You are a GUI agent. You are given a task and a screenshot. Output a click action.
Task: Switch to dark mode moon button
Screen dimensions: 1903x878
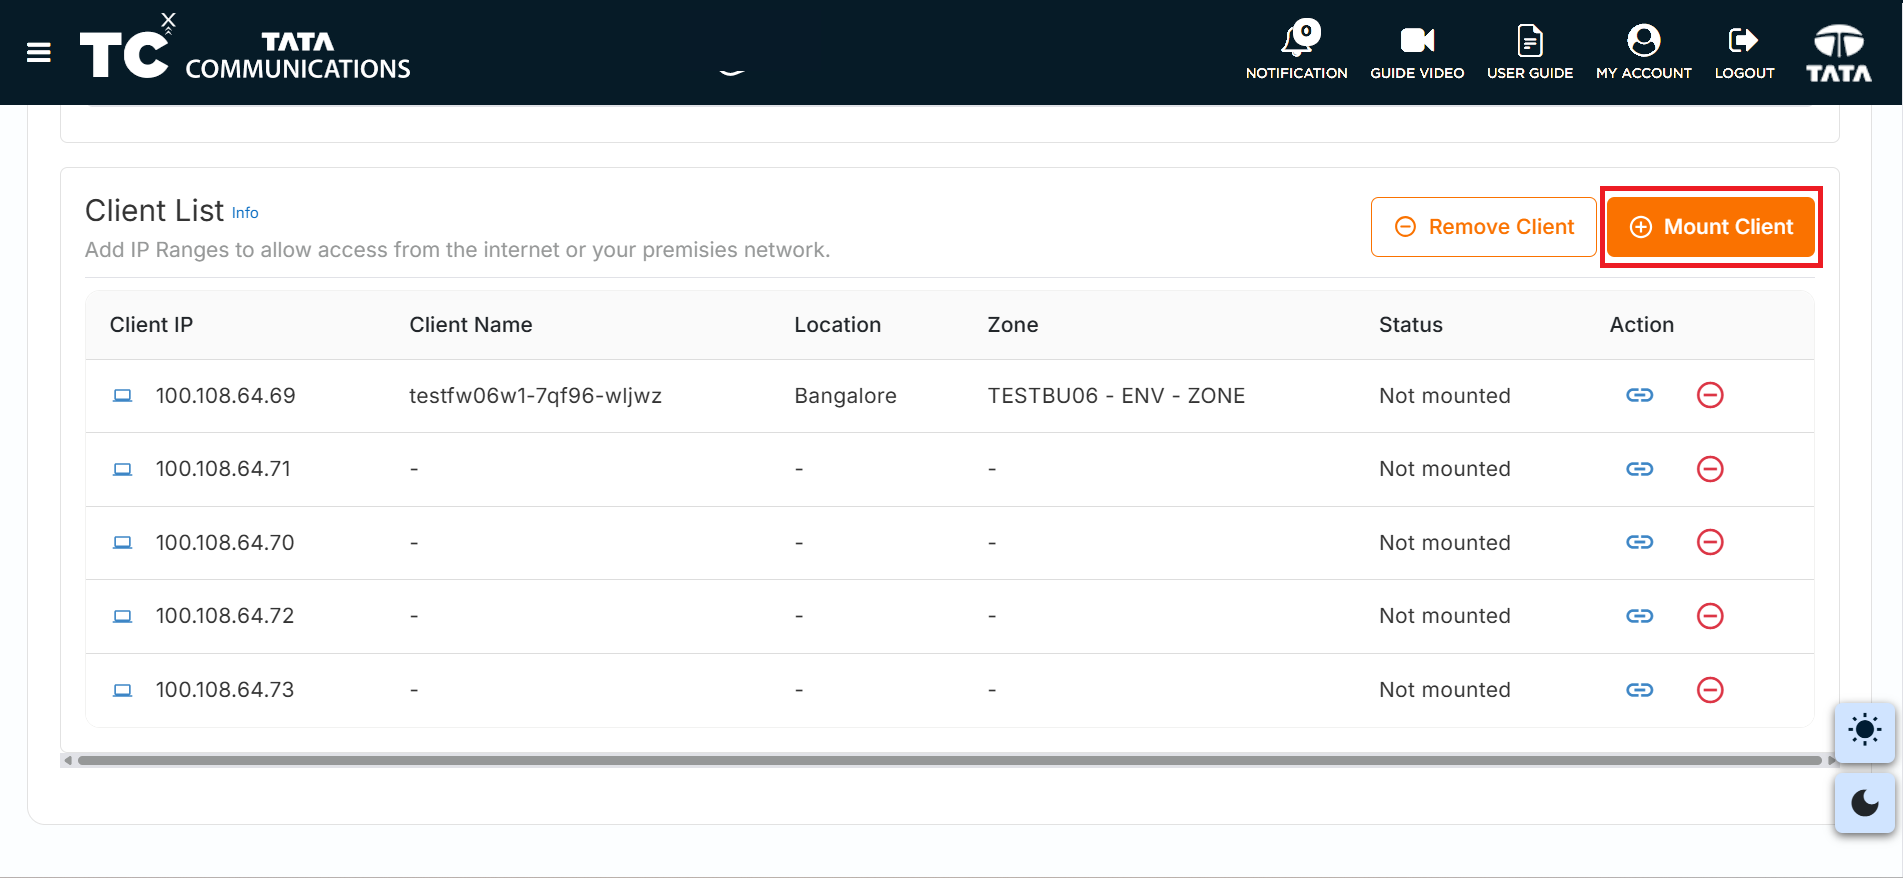coord(1865,803)
